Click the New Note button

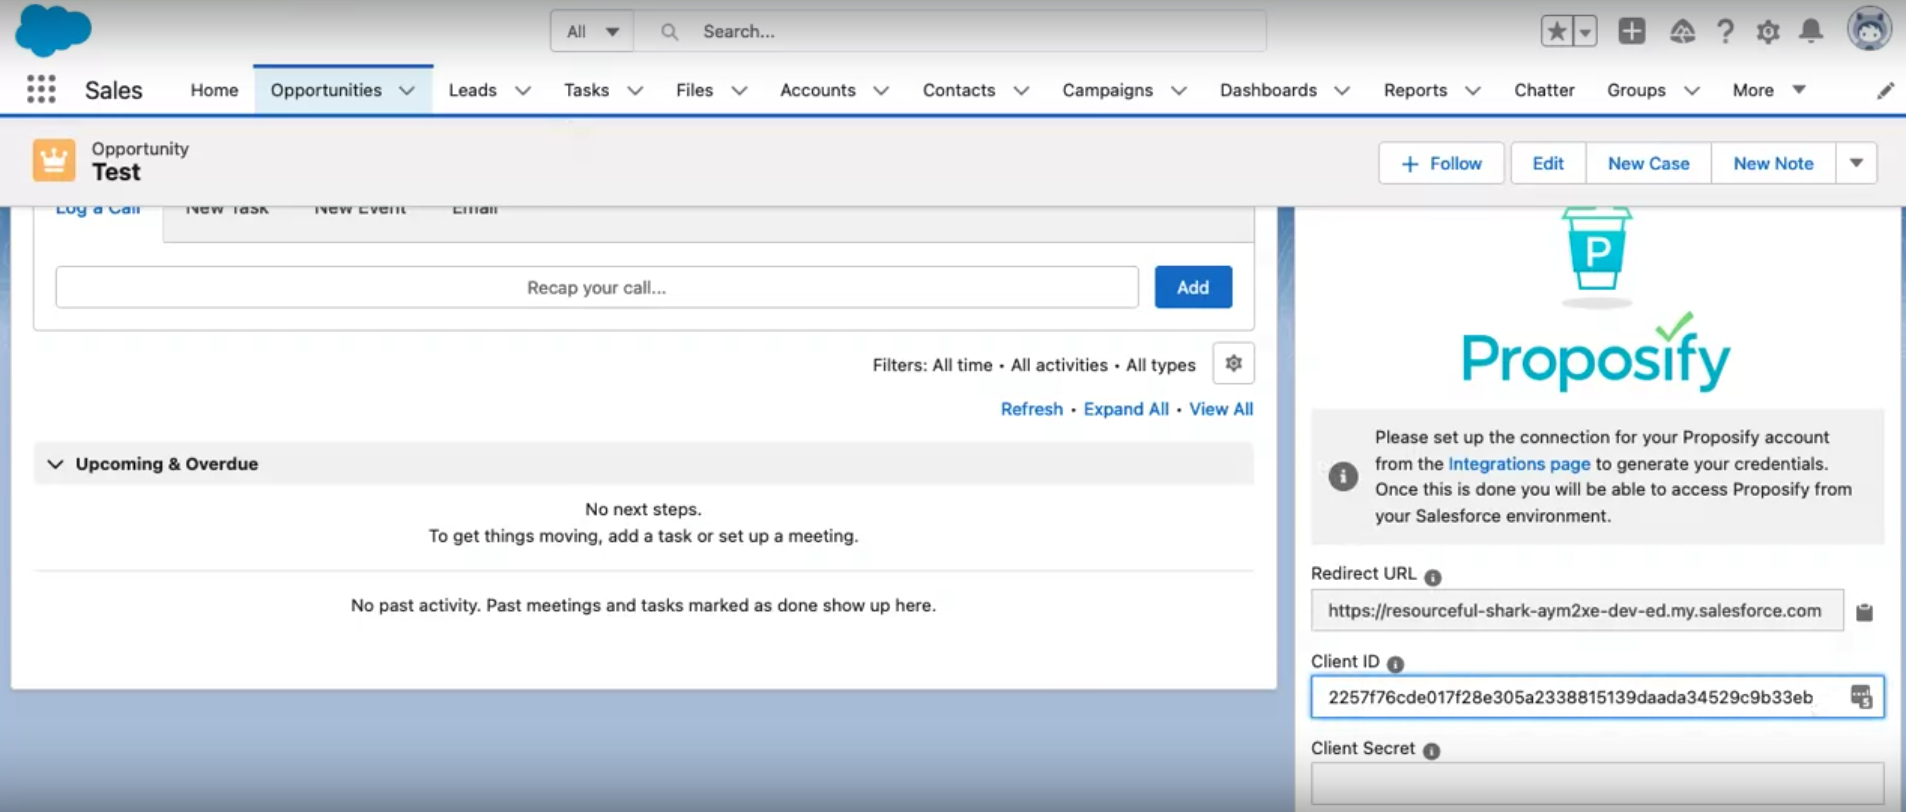1773,163
